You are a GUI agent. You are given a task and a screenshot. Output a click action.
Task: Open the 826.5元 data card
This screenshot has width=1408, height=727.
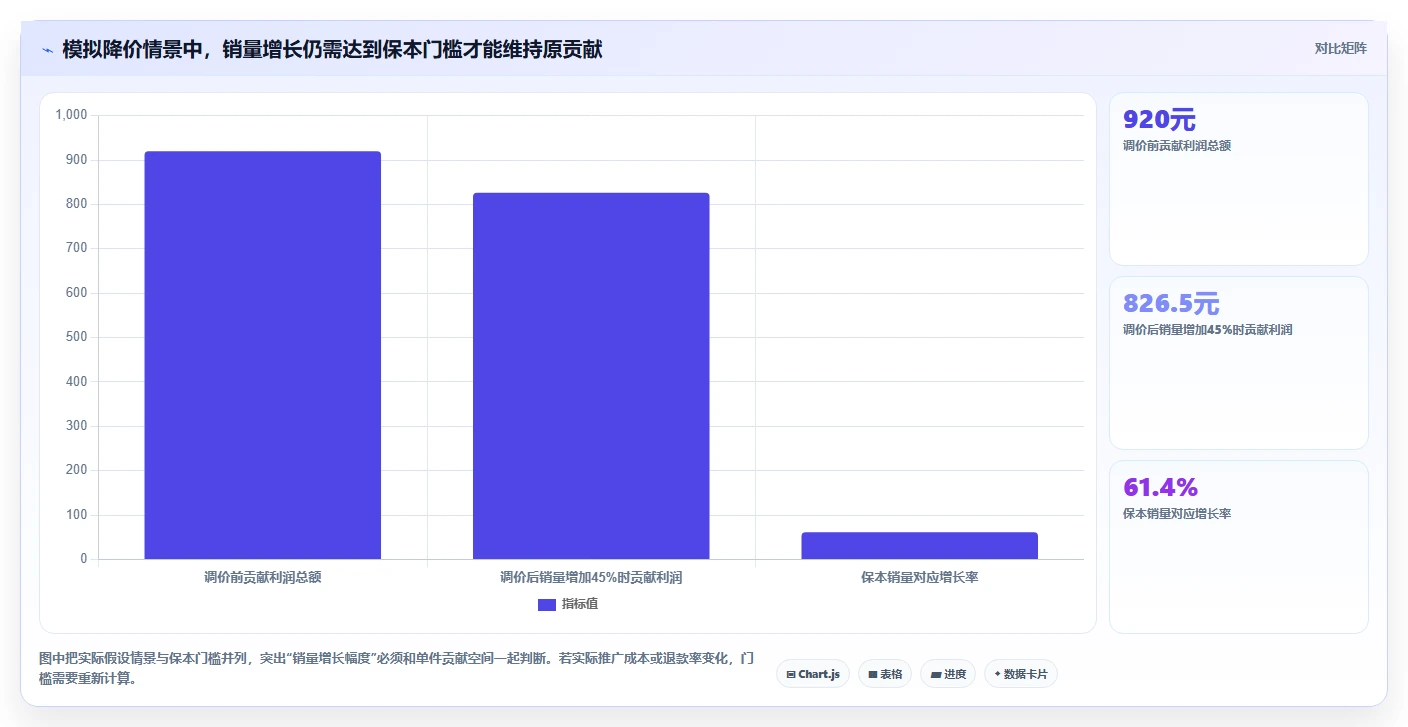tap(1239, 363)
